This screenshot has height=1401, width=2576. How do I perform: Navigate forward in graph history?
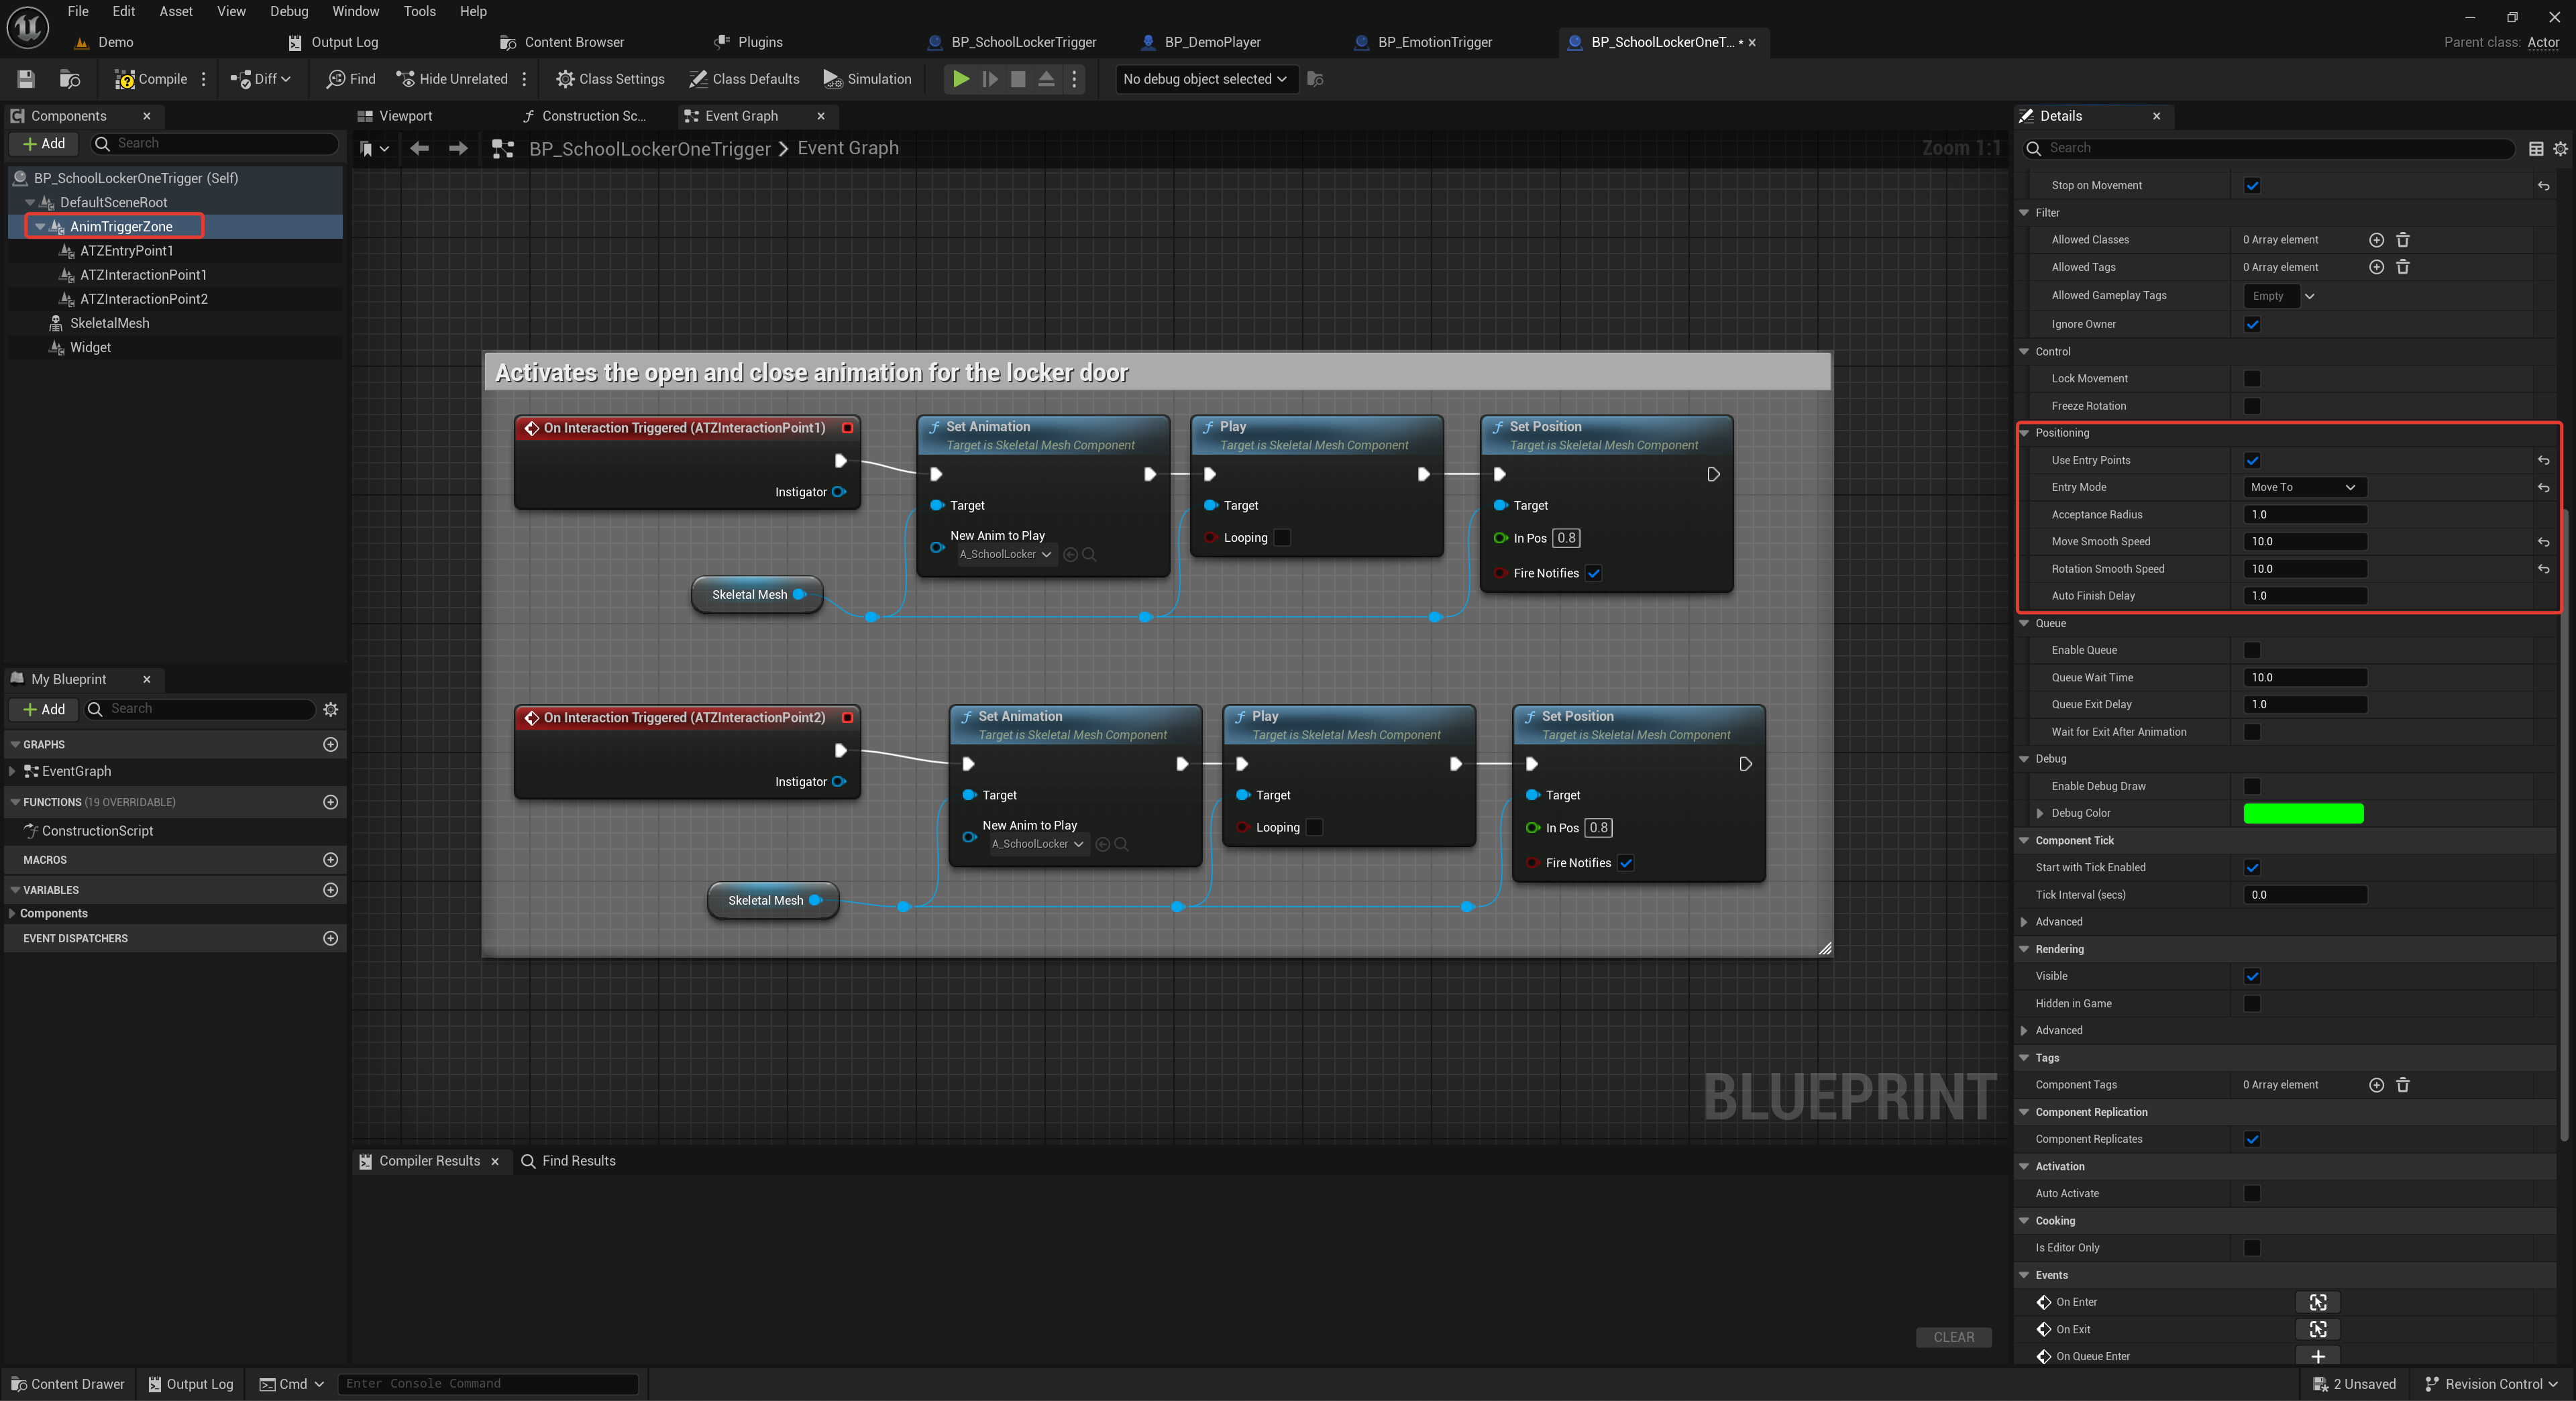pyautogui.click(x=458, y=149)
